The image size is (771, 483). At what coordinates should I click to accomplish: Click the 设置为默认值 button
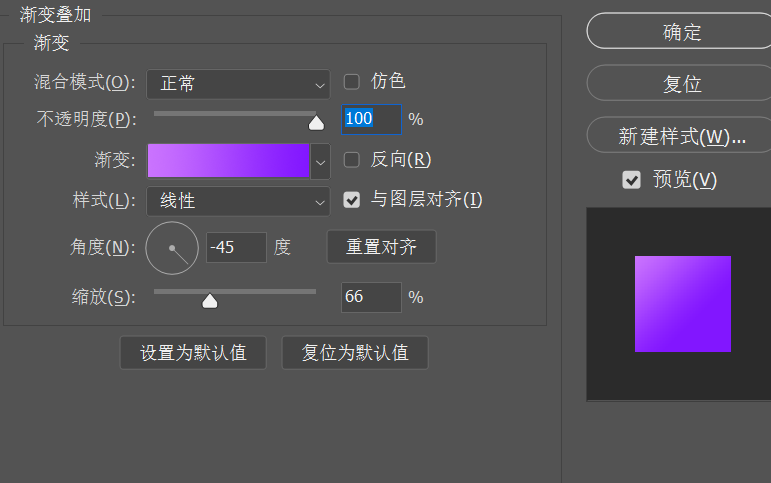(x=193, y=353)
